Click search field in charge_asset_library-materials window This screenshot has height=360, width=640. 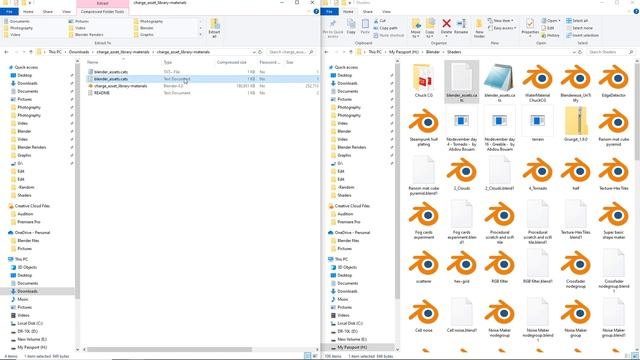coord(291,52)
